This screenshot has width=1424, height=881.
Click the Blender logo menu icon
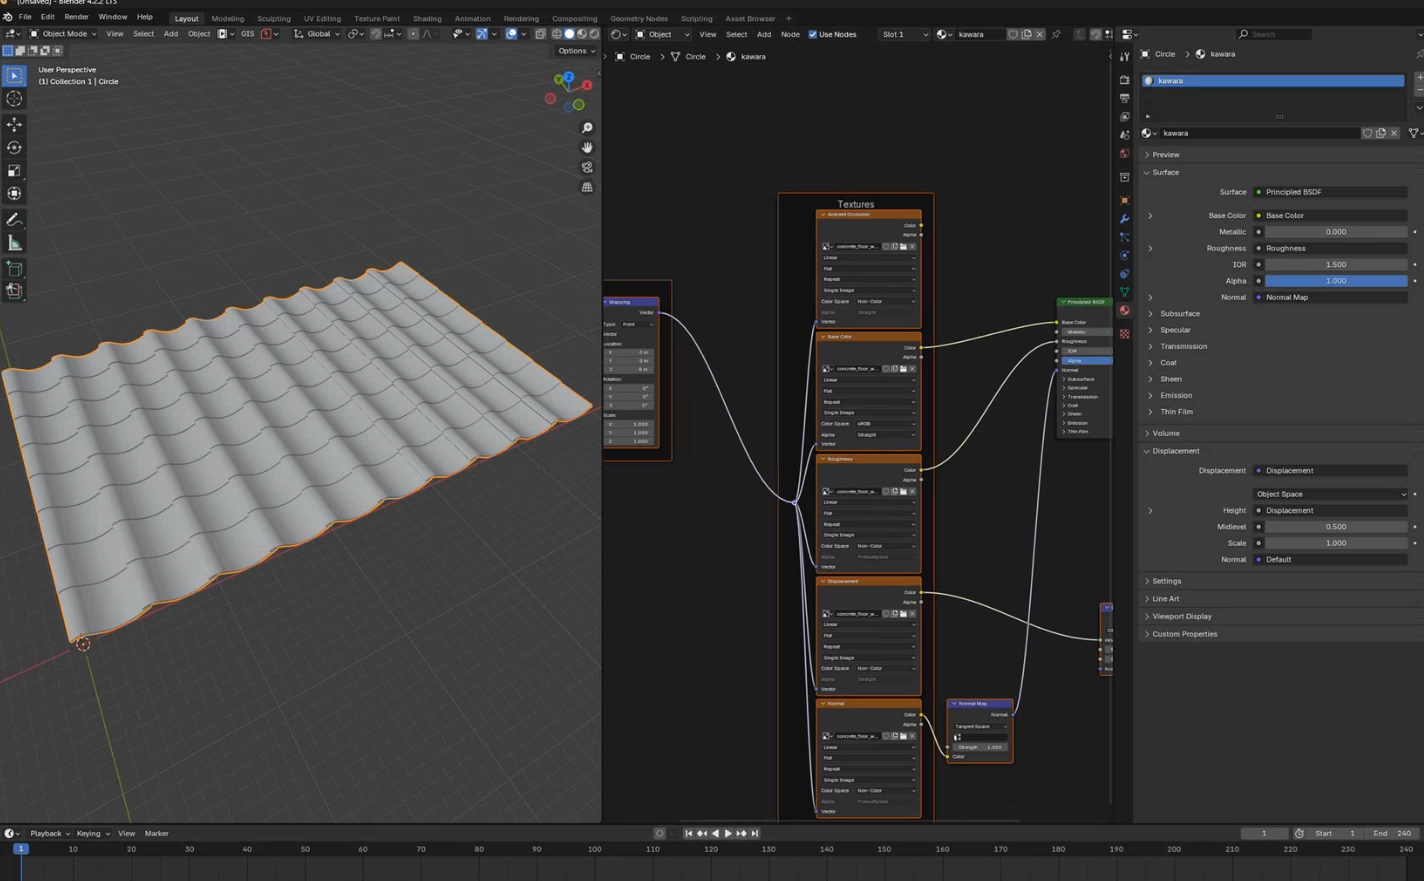(8, 17)
